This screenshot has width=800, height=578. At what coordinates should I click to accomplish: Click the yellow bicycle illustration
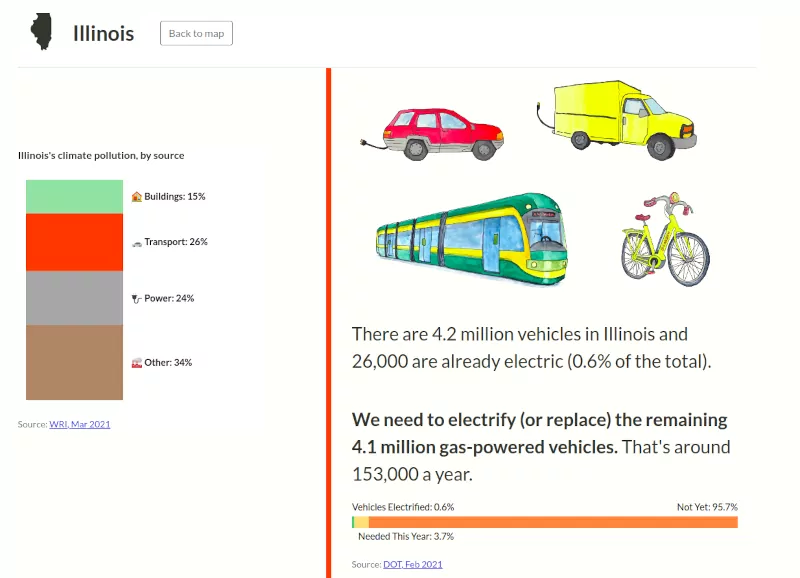pos(664,240)
